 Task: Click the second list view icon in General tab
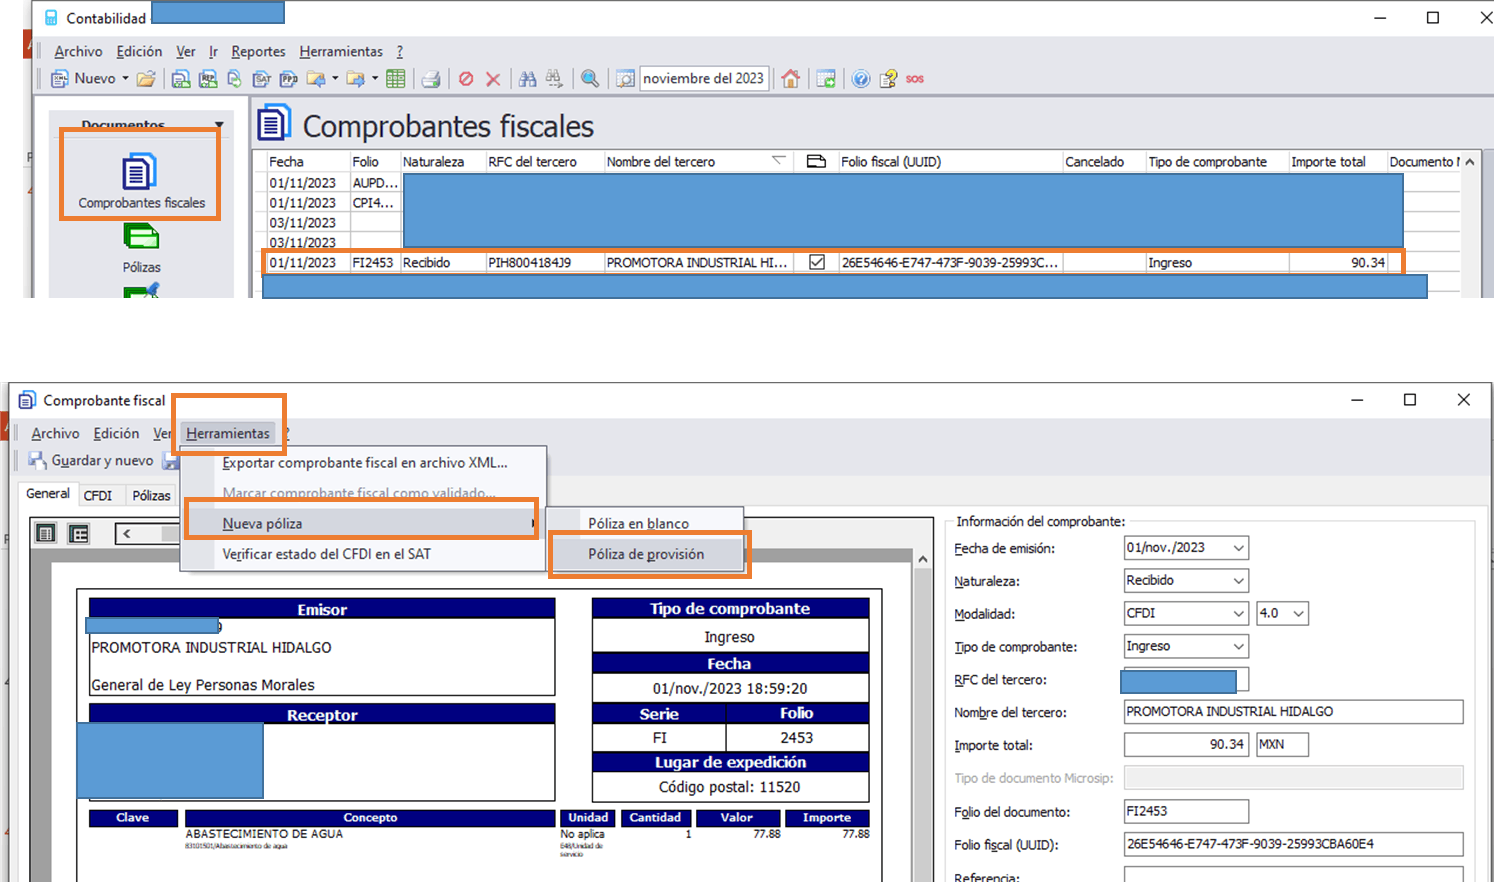pos(79,533)
